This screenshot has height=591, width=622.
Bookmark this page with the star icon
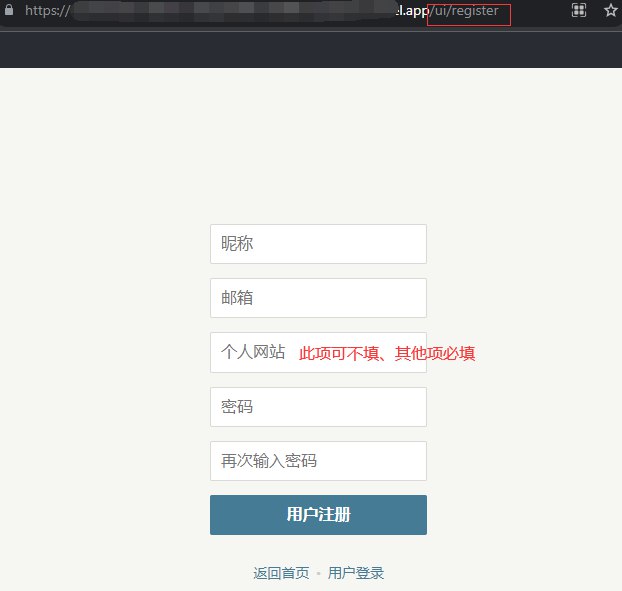pyautogui.click(x=610, y=11)
